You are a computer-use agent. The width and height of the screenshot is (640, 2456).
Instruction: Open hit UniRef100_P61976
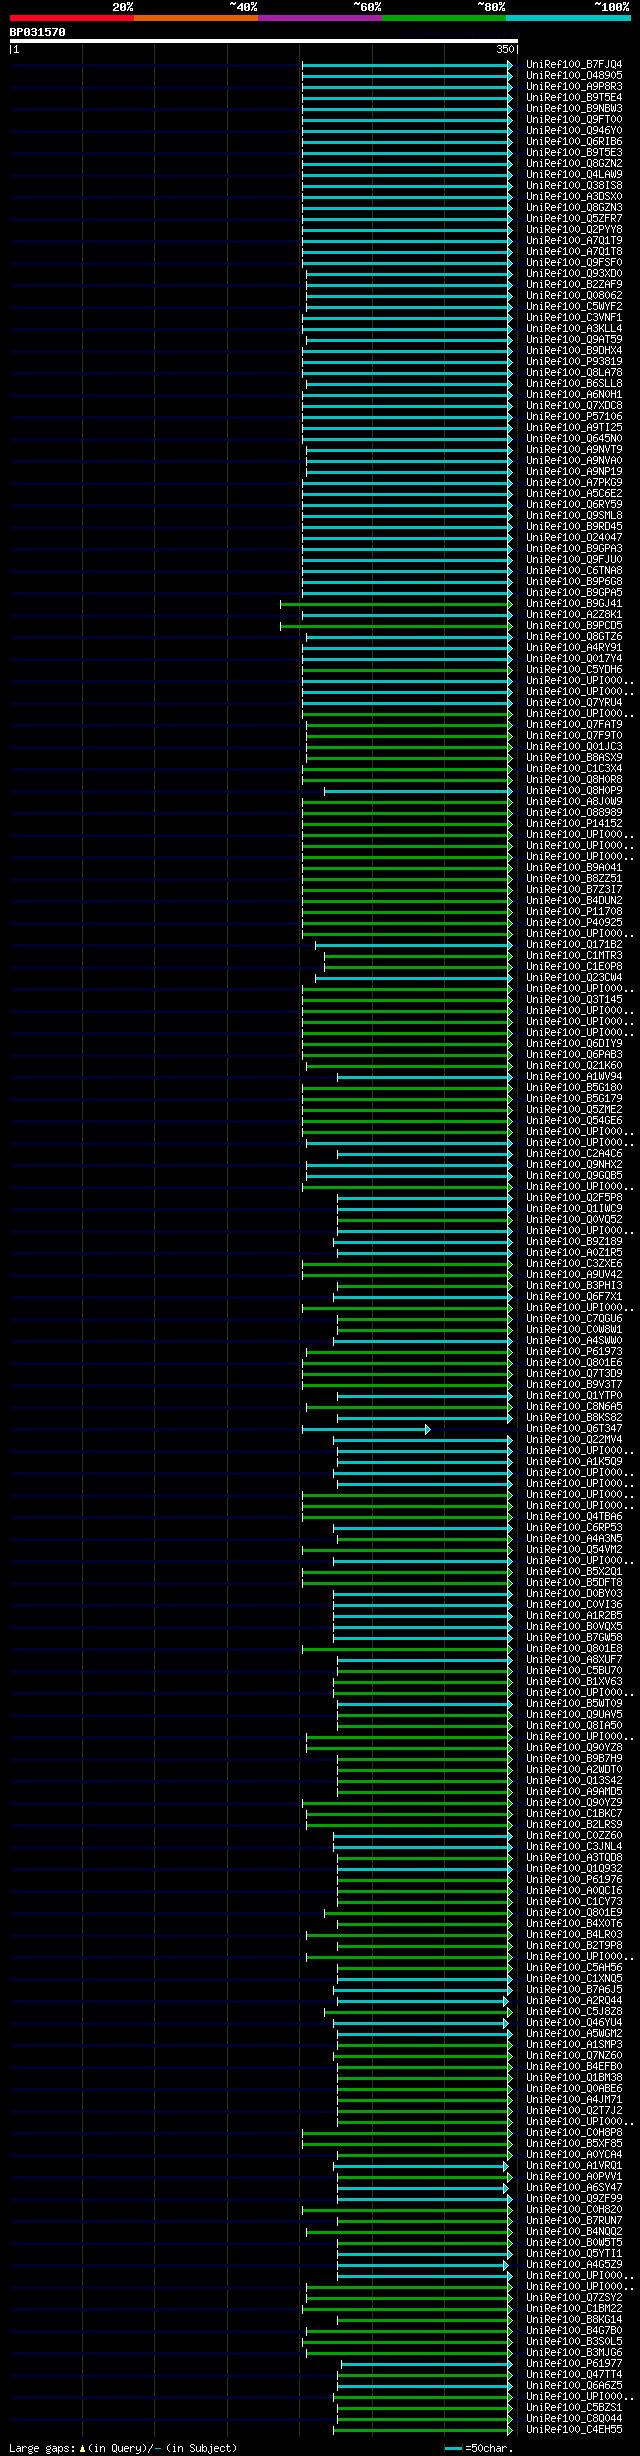[x=574, y=1879]
